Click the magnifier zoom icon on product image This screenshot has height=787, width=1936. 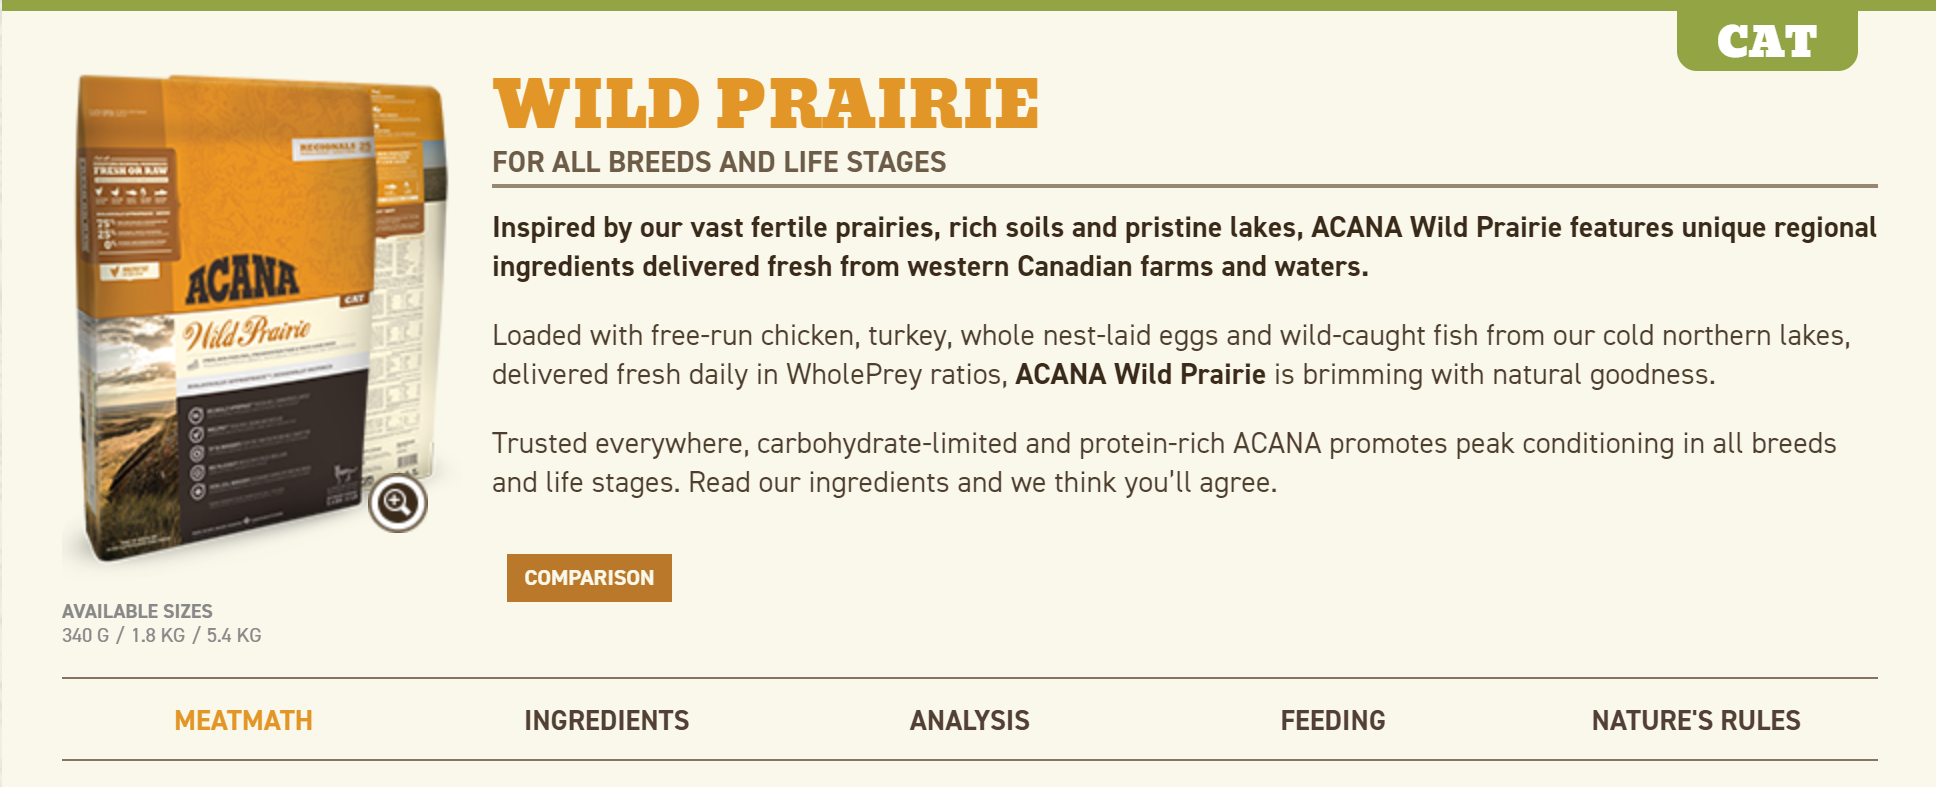pos(397,503)
